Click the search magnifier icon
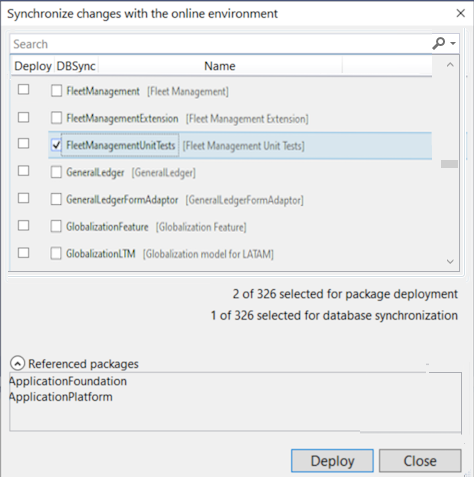474x477 pixels. pyautogui.click(x=438, y=43)
